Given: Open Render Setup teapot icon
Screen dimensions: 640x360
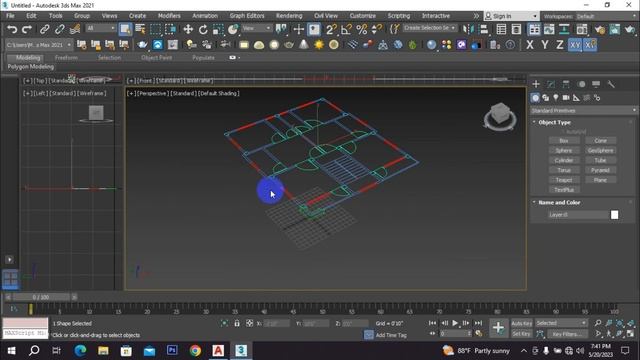Looking at the screenshot, I should pyautogui.click(x=600, y=29).
